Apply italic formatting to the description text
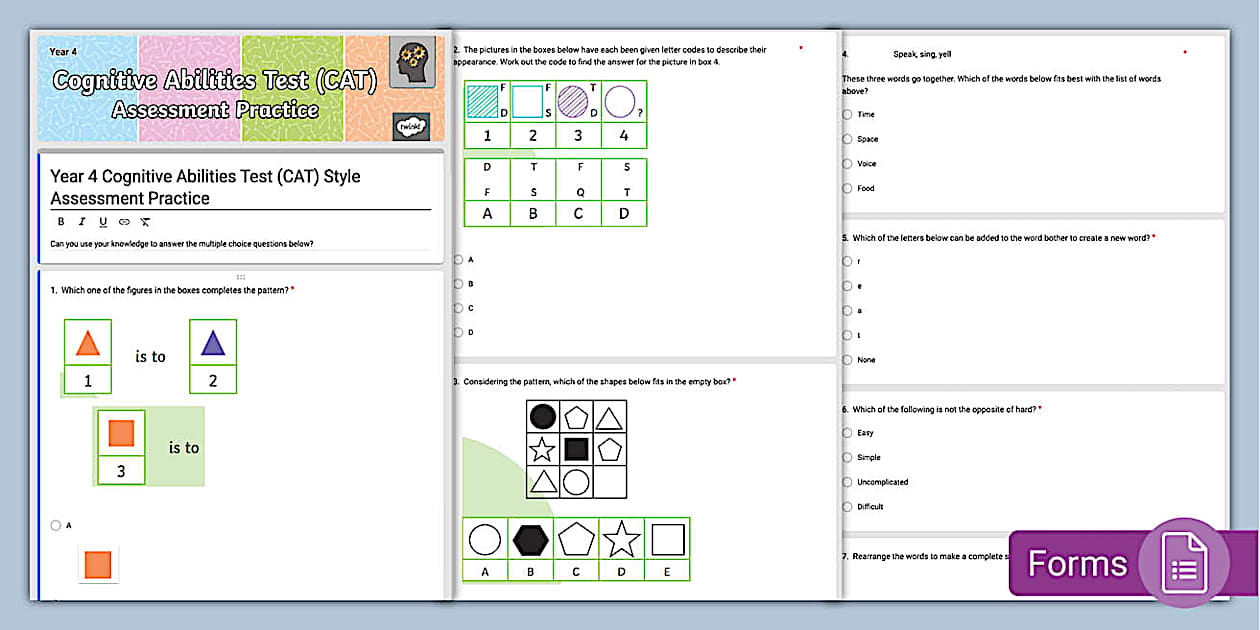Image resolution: width=1260 pixels, height=630 pixels. tap(82, 221)
